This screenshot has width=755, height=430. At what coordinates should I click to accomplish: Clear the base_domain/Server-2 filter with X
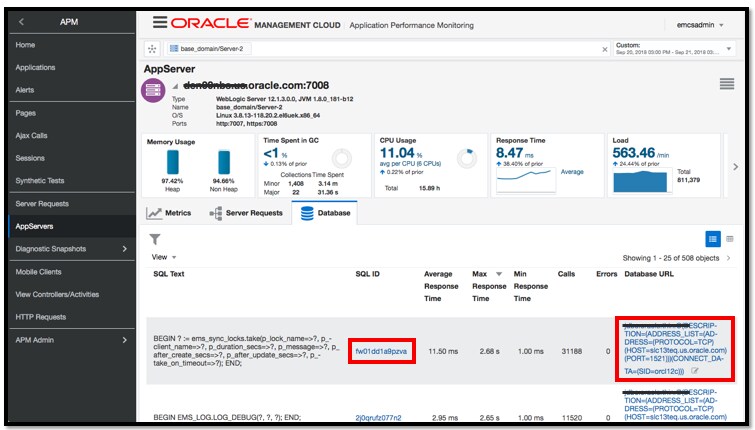(x=605, y=49)
